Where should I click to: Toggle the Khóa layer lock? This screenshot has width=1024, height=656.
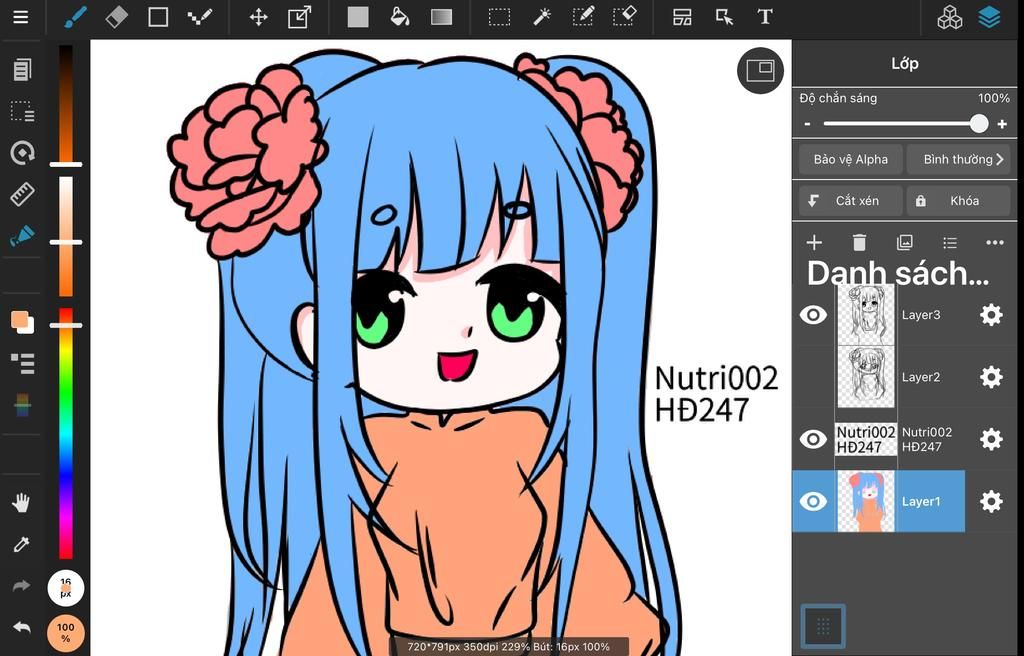pos(958,201)
